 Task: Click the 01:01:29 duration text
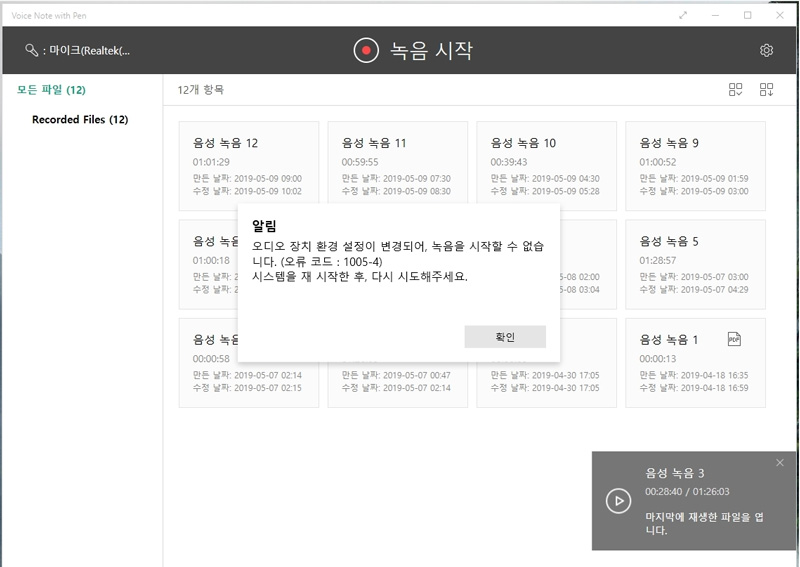(x=211, y=162)
